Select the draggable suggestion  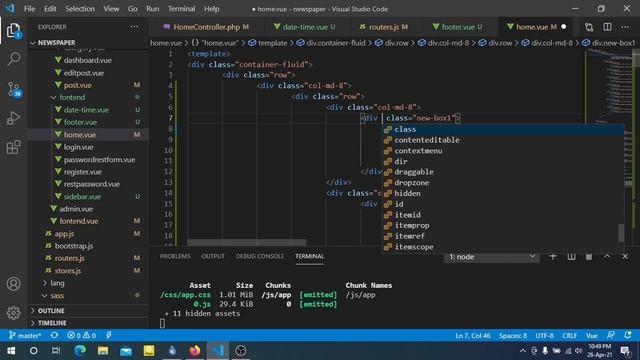point(502,172)
